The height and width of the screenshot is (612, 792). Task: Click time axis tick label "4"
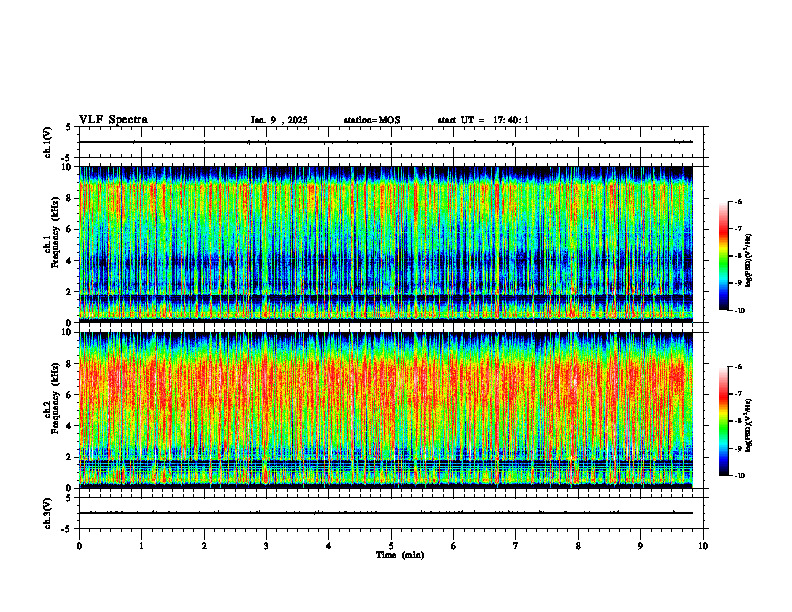tap(329, 546)
